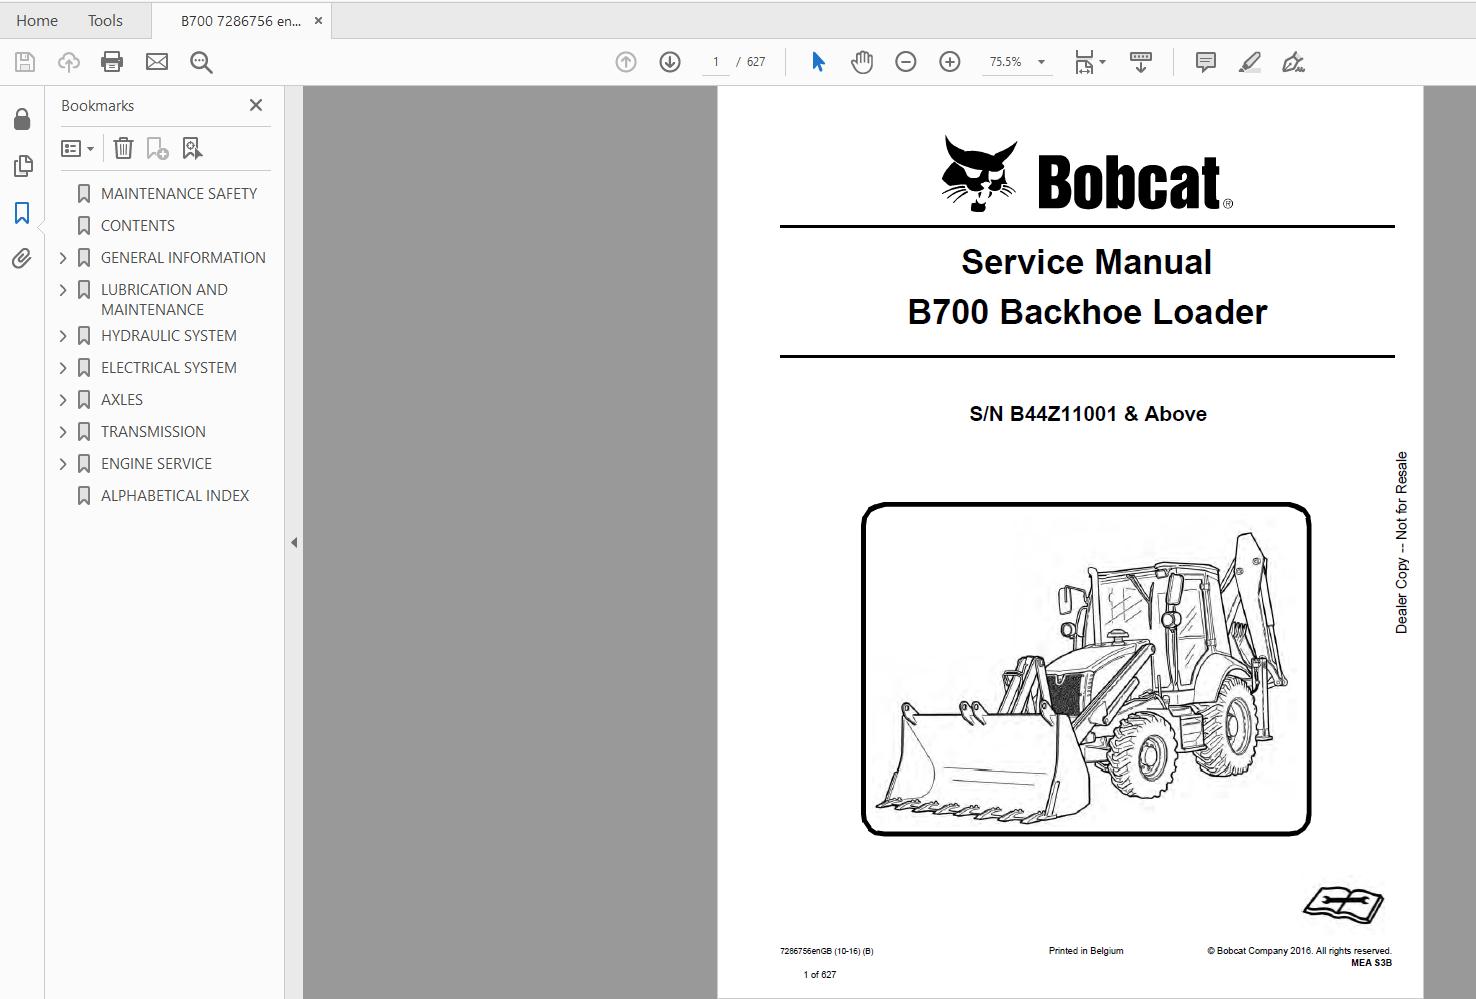Viewport: 1476px width, 999px height.
Task: Expand ENGINE SERVICE bookmark
Action: point(63,464)
